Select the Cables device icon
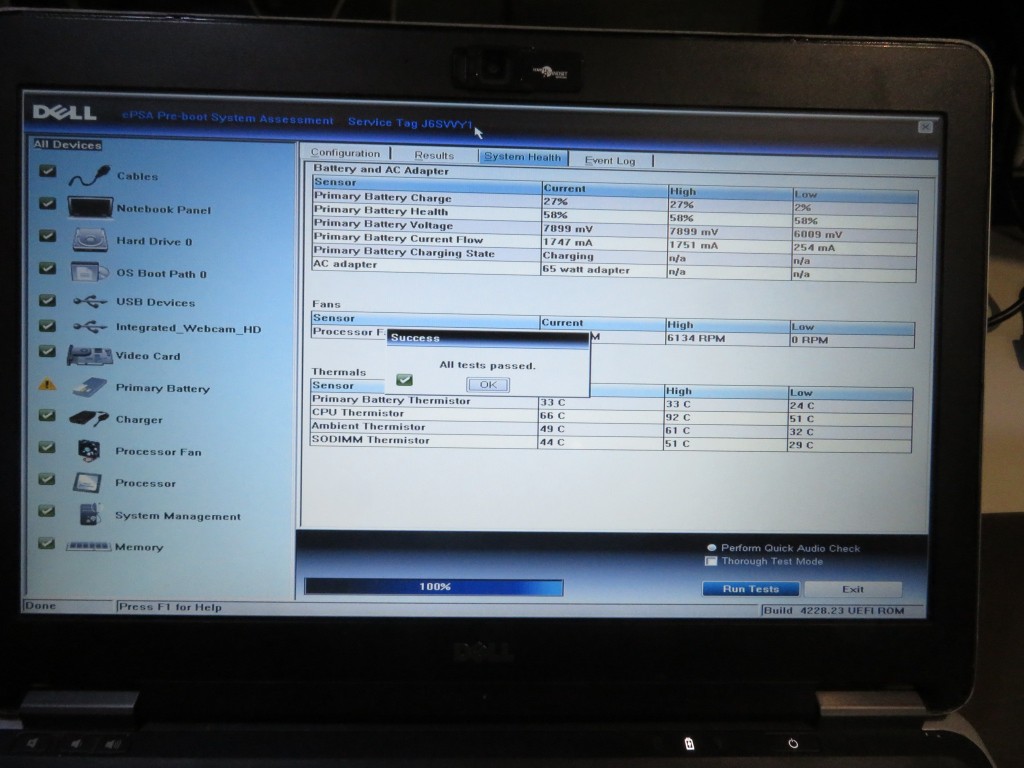The height and width of the screenshot is (768, 1024). [x=89, y=175]
